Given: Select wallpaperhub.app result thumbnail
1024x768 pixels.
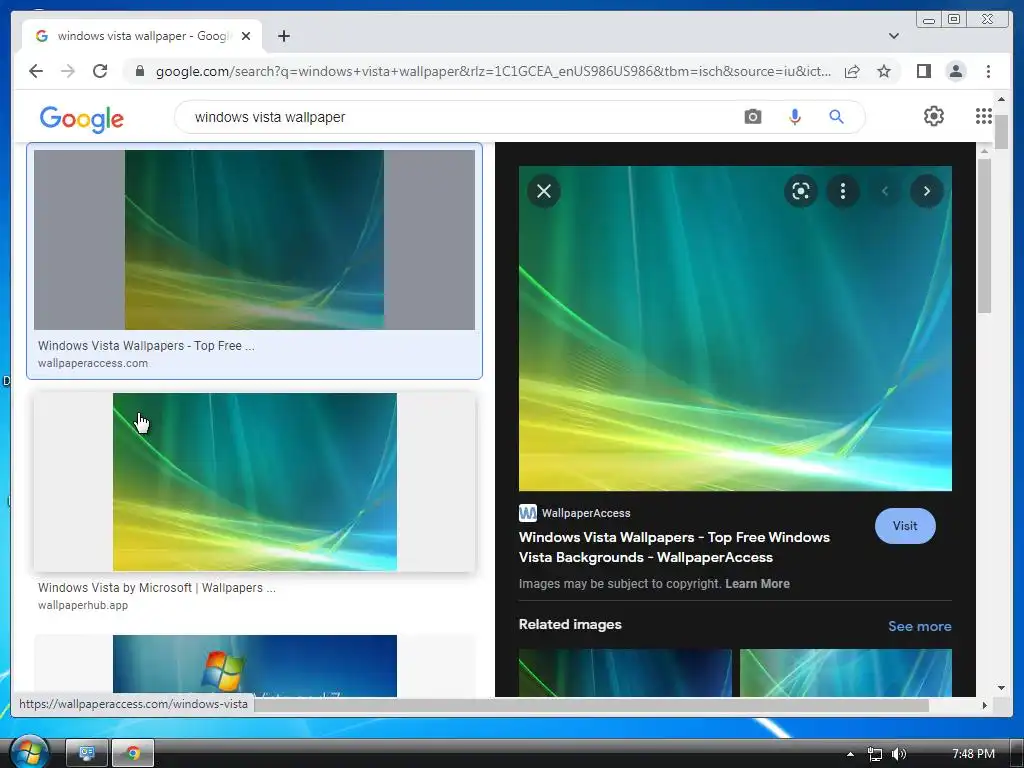Looking at the screenshot, I should 254,482.
